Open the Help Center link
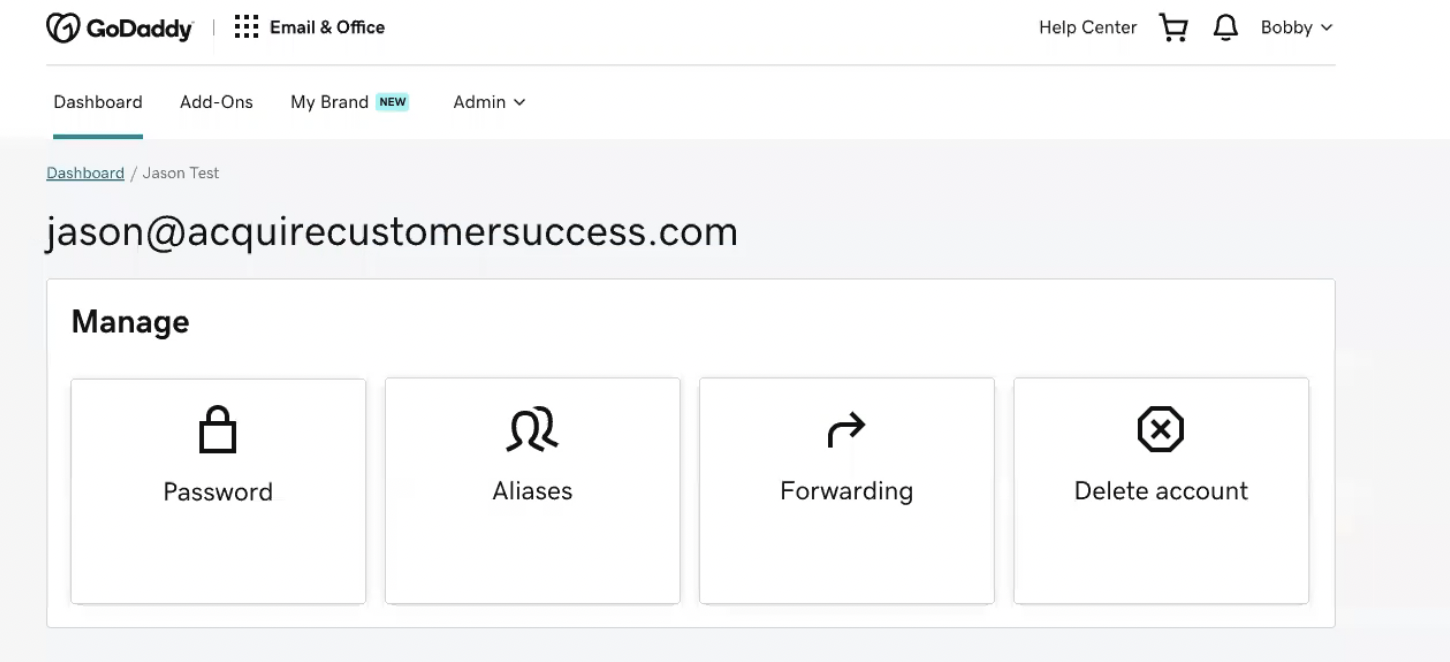Image resolution: width=1450 pixels, height=662 pixels. 1088,28
